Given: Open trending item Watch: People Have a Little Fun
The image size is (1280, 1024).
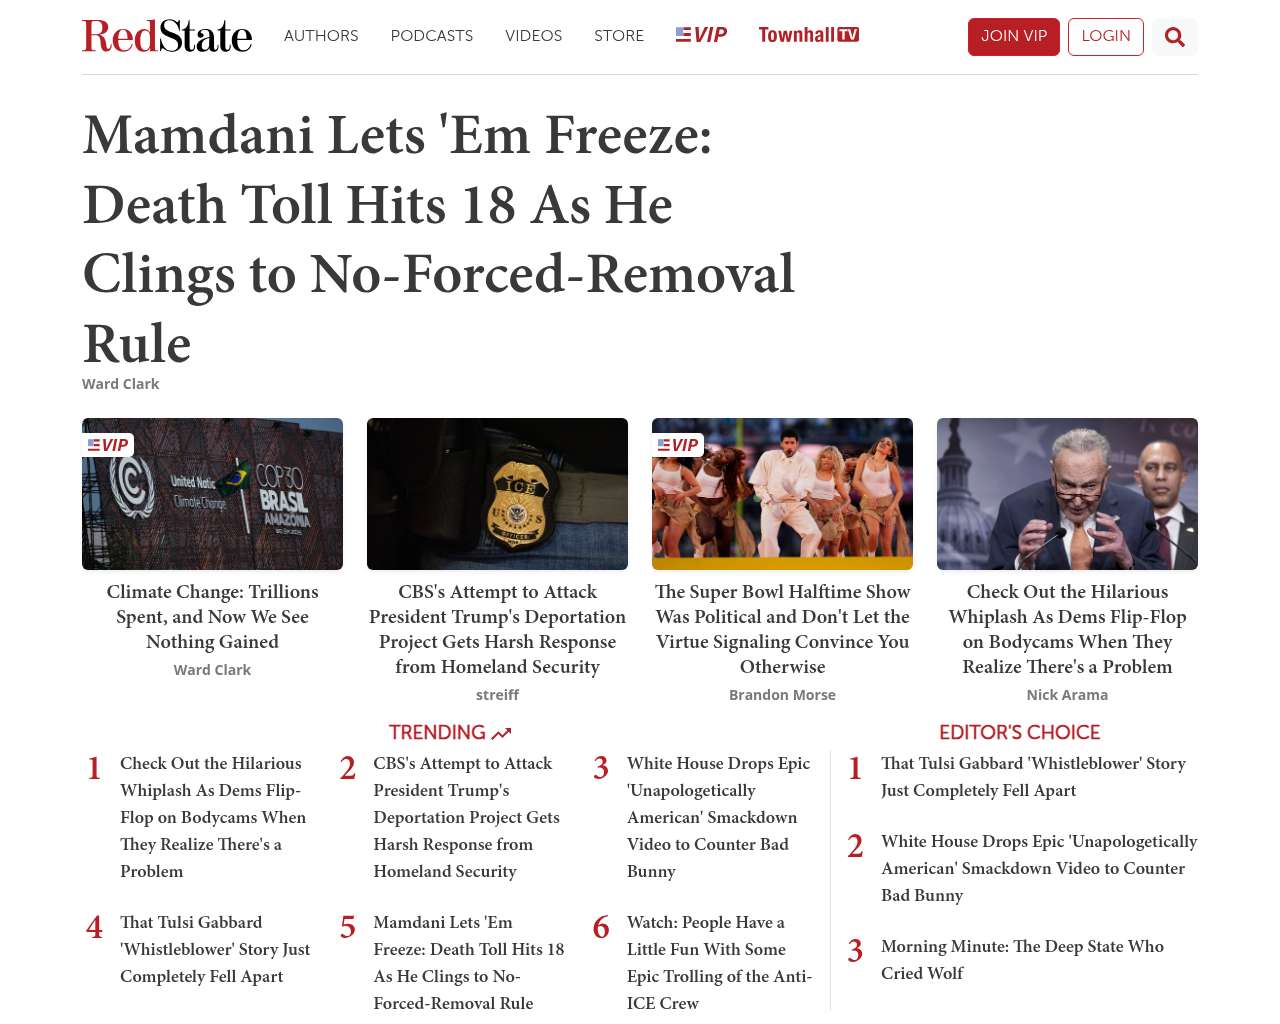Looking at the screenshot, I should [x=719, y=962].
